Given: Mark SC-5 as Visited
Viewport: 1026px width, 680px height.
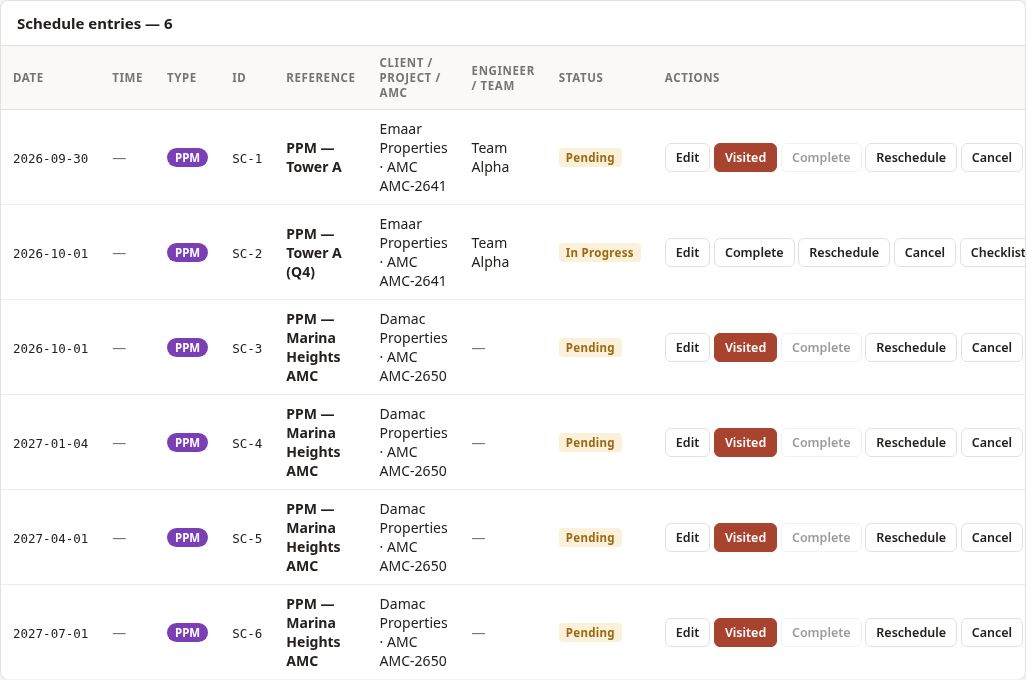Looking at the screenshot, I should (745, 537).
